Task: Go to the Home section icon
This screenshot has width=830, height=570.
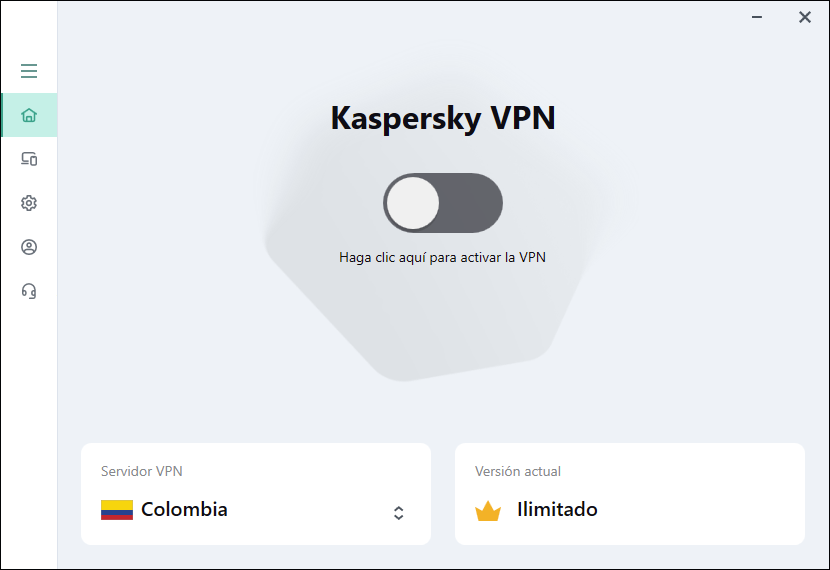Action: pyautogui.click(x=29, y=115)
